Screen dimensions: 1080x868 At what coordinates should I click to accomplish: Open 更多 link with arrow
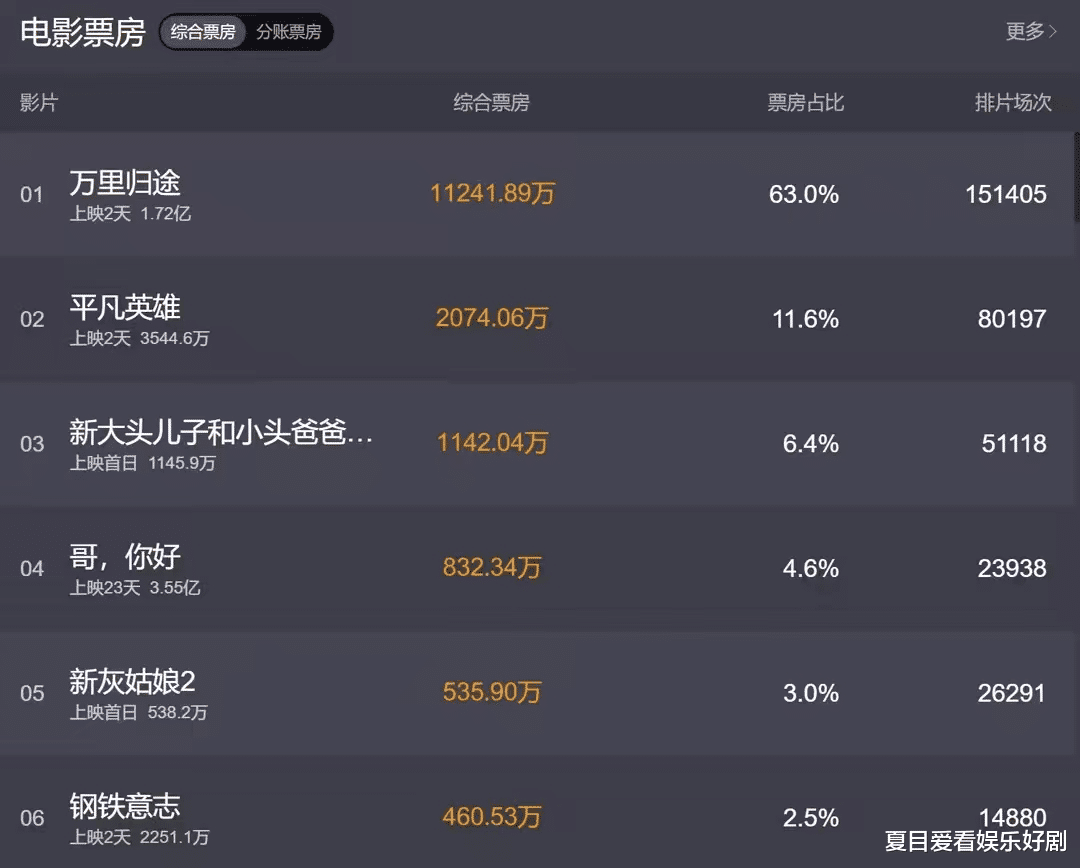(x=1031, y=32)
